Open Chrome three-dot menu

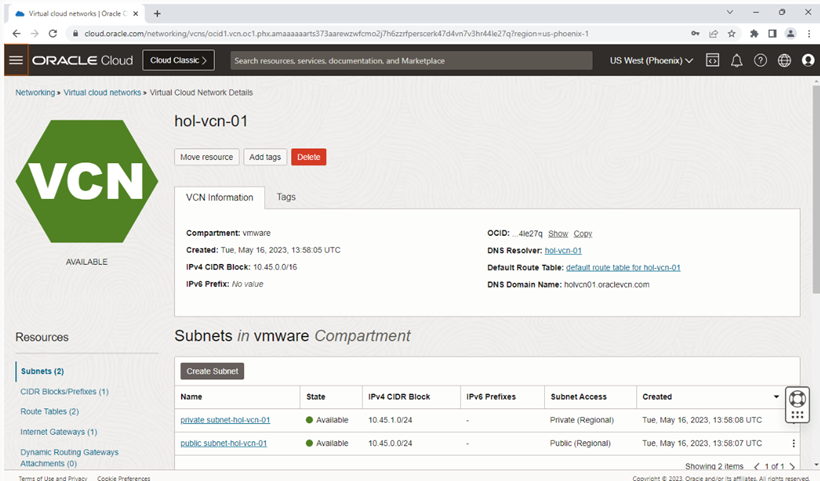point(809,33)
